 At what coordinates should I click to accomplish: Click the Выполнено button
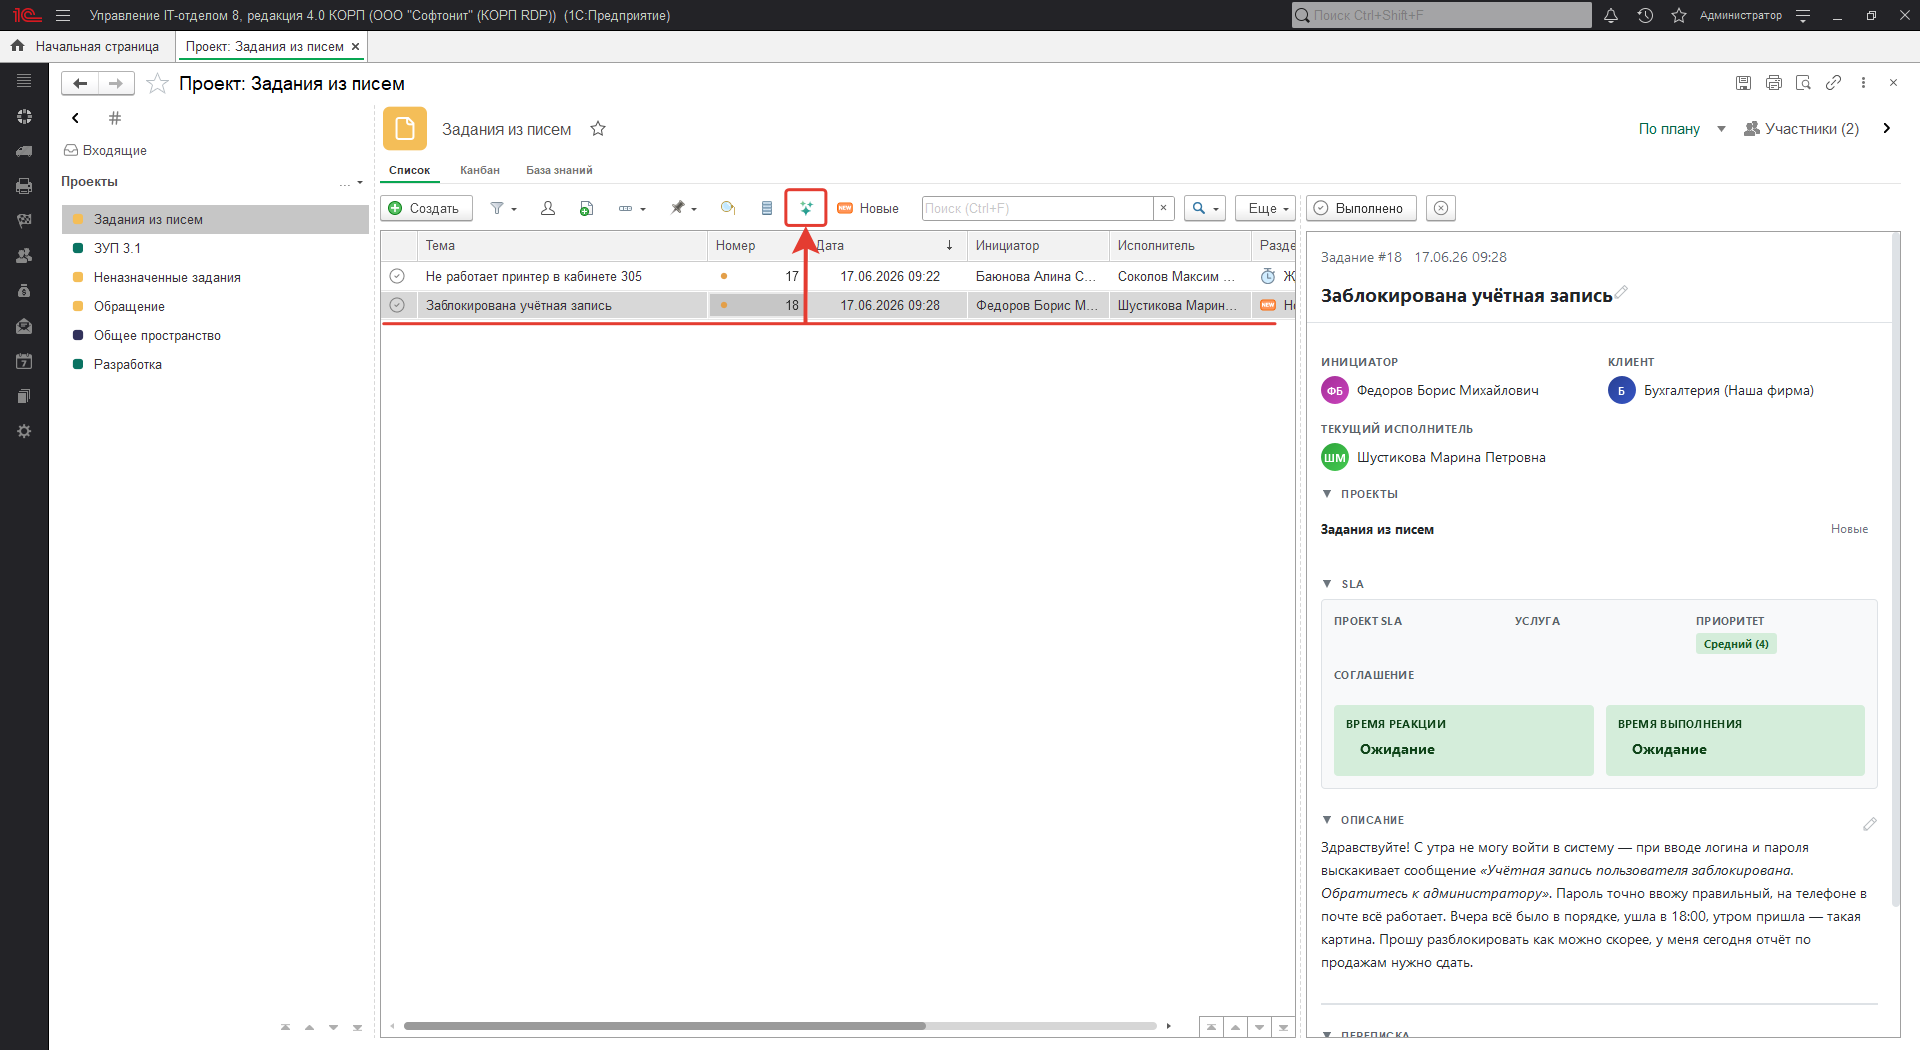pos(1361,208)
